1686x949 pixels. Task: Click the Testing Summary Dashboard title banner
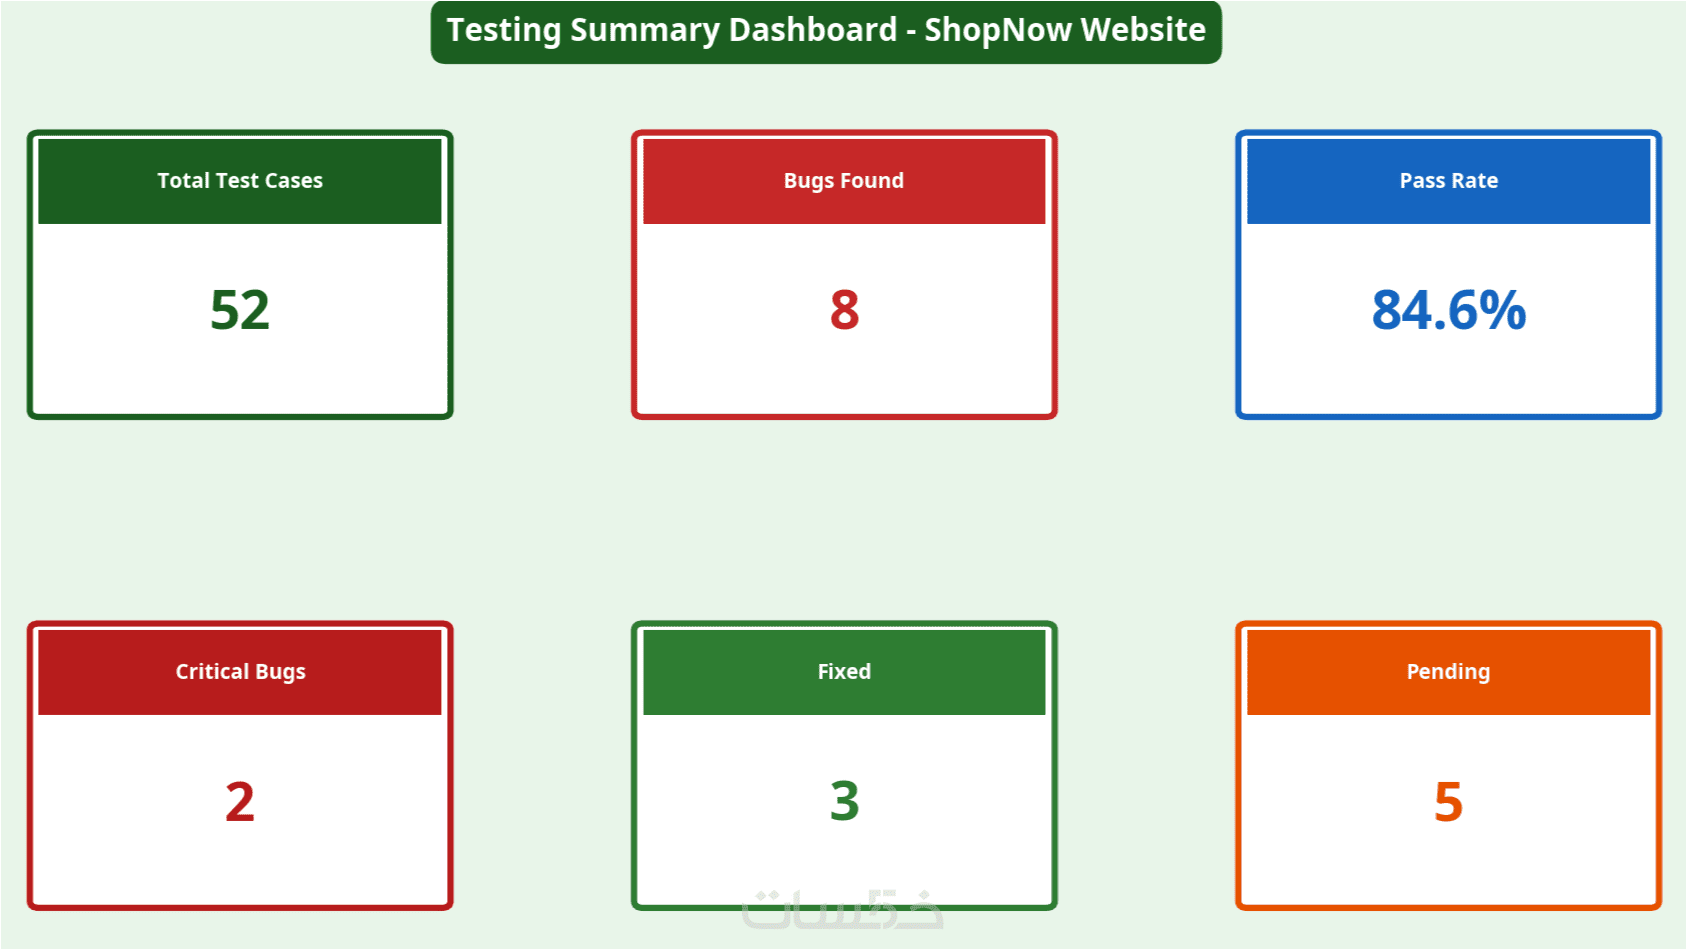coord(826,31)
